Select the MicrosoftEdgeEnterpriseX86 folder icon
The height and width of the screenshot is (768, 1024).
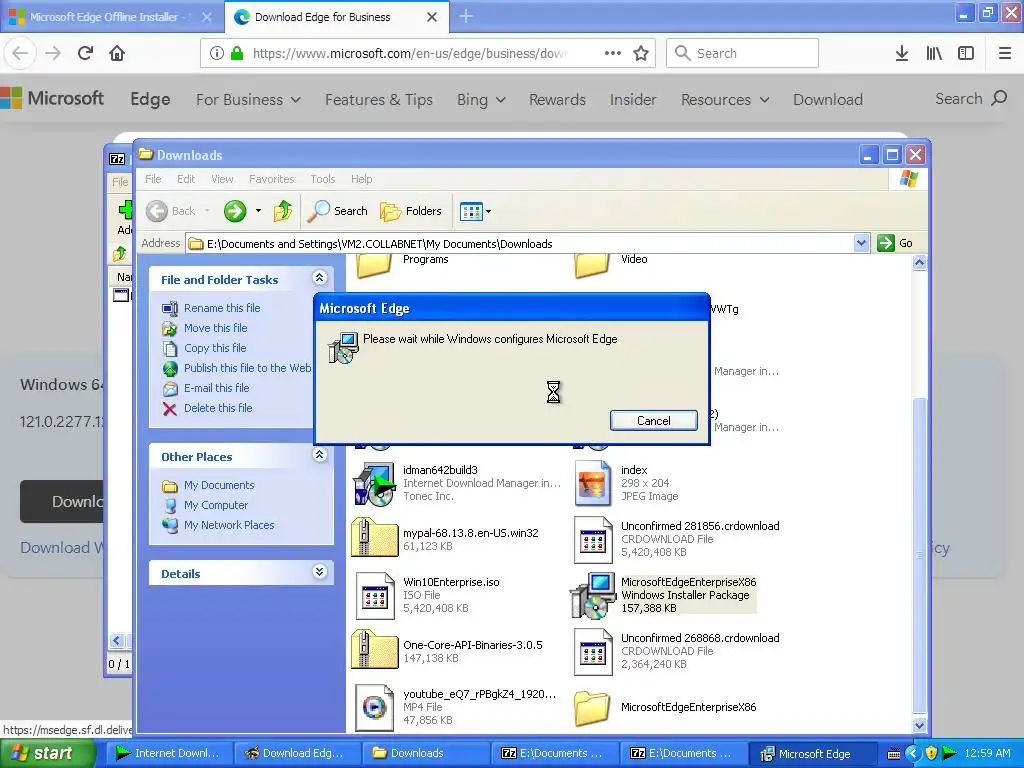[592, 708]
